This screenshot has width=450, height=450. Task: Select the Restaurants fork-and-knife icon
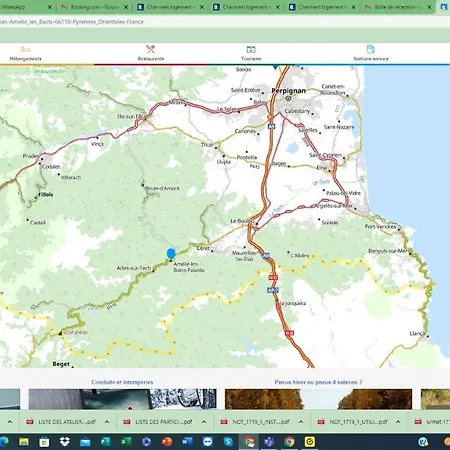[x=151, y=49]
